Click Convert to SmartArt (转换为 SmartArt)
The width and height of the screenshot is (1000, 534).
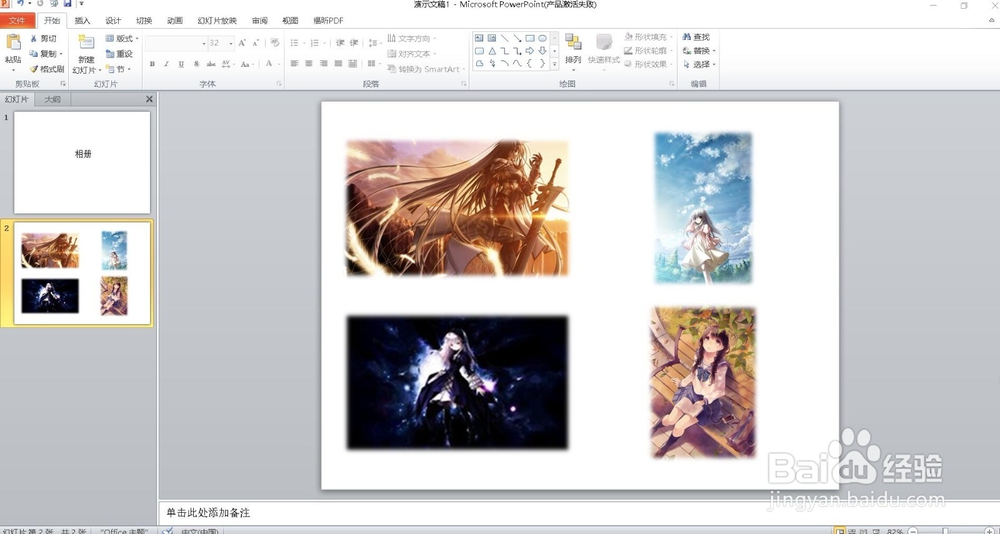coord(425,69)
